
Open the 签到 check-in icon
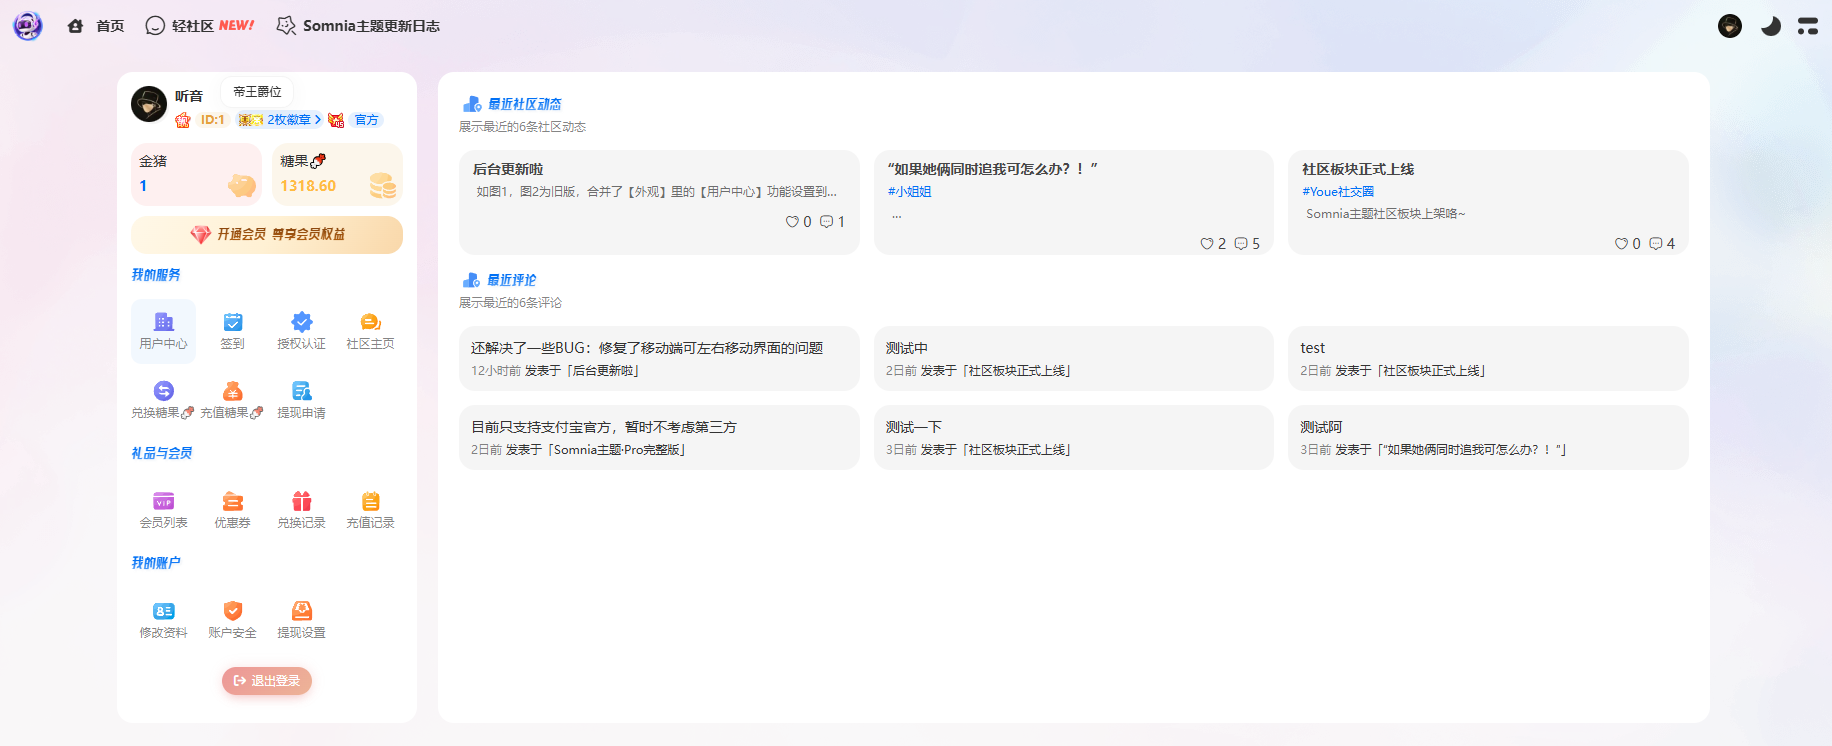click(x=232, y=322)
